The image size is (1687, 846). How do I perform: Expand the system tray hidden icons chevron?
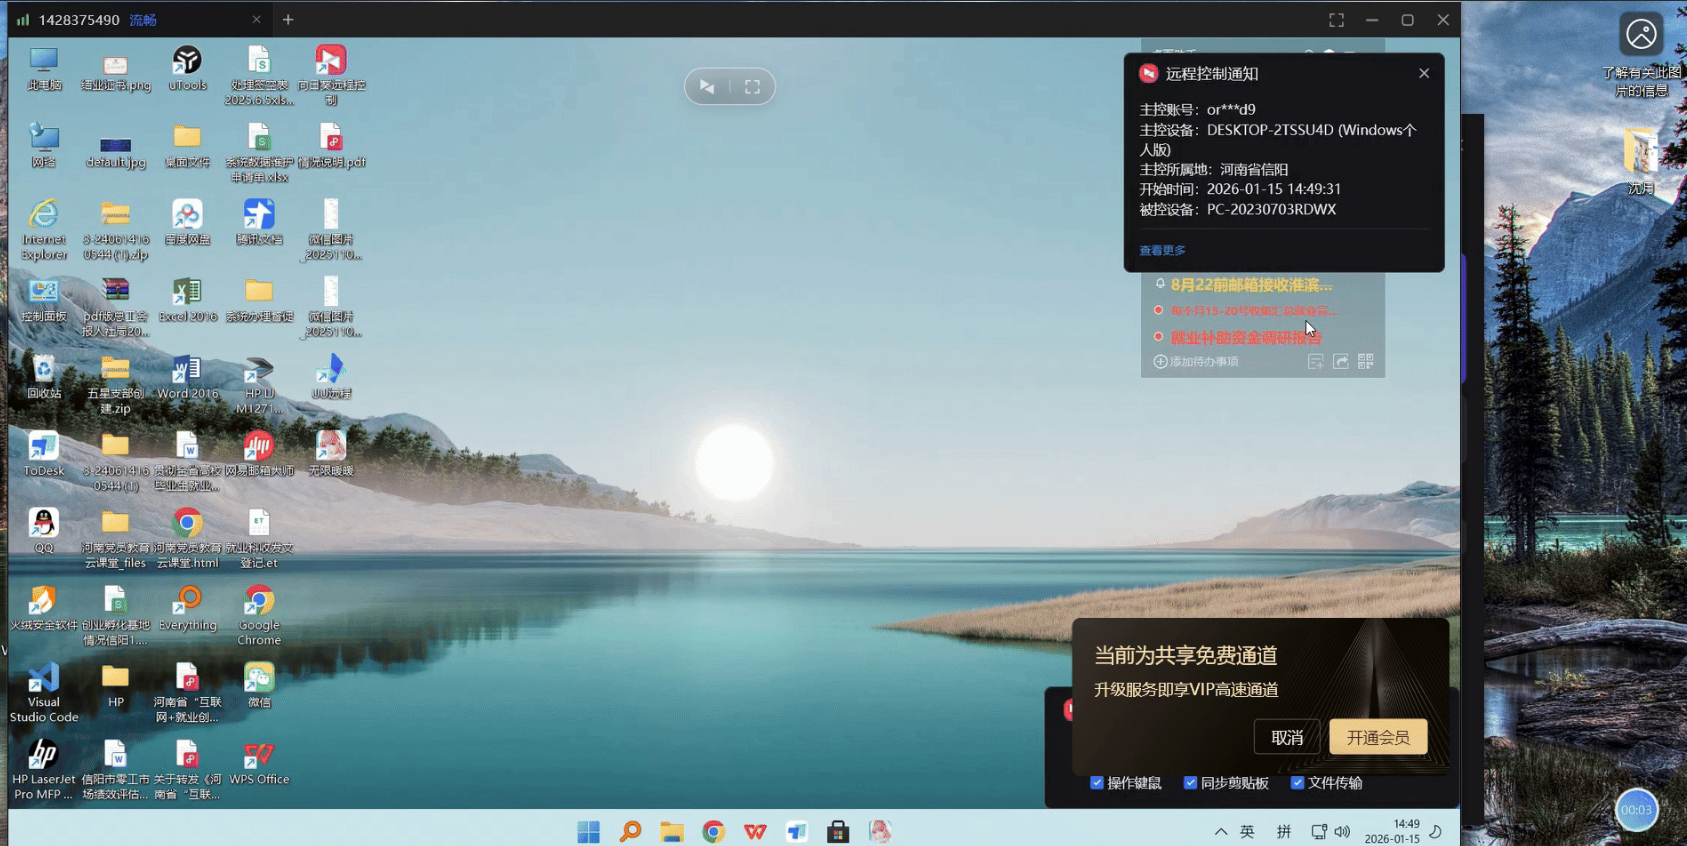(x=1220, y=831)
